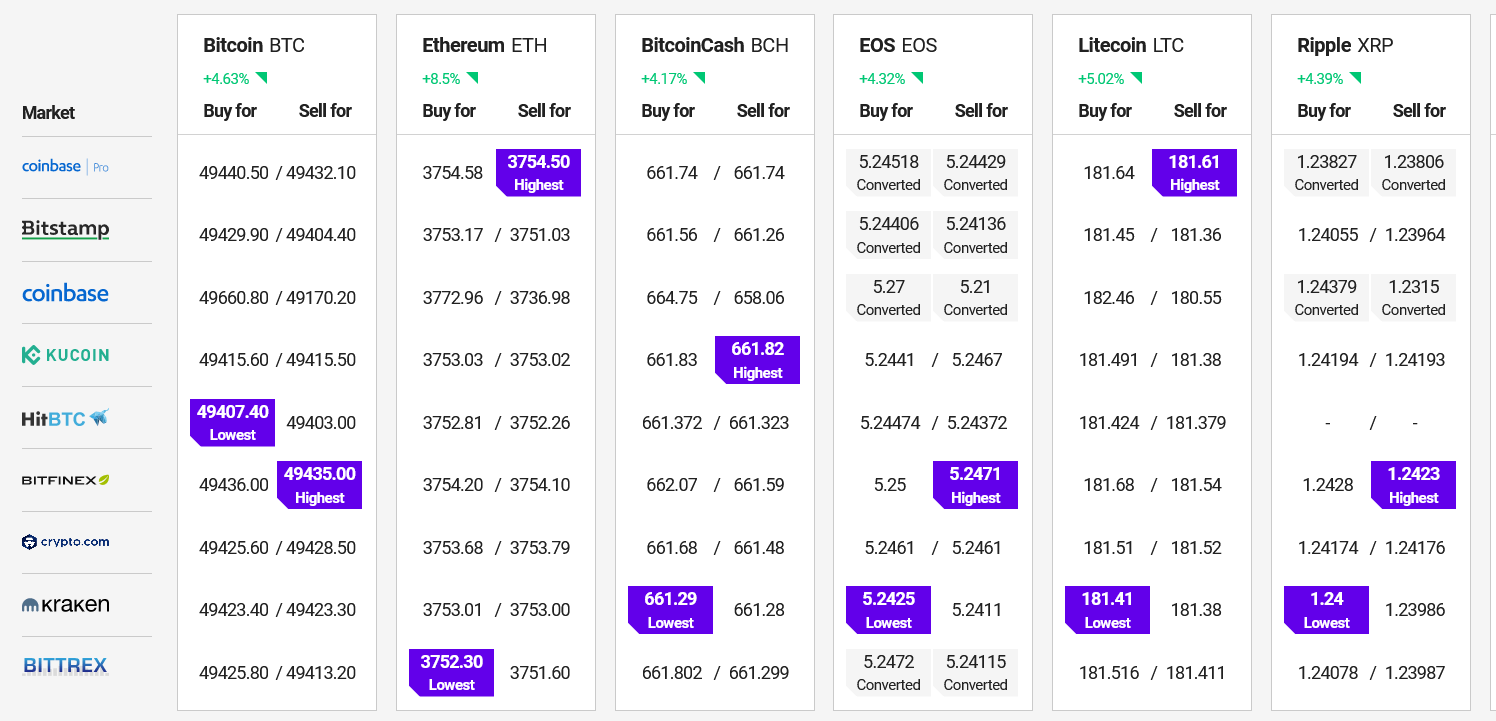Select the Lowest Ethereum buy price 3752.30
1496x721 pixels.
point(451,673)
